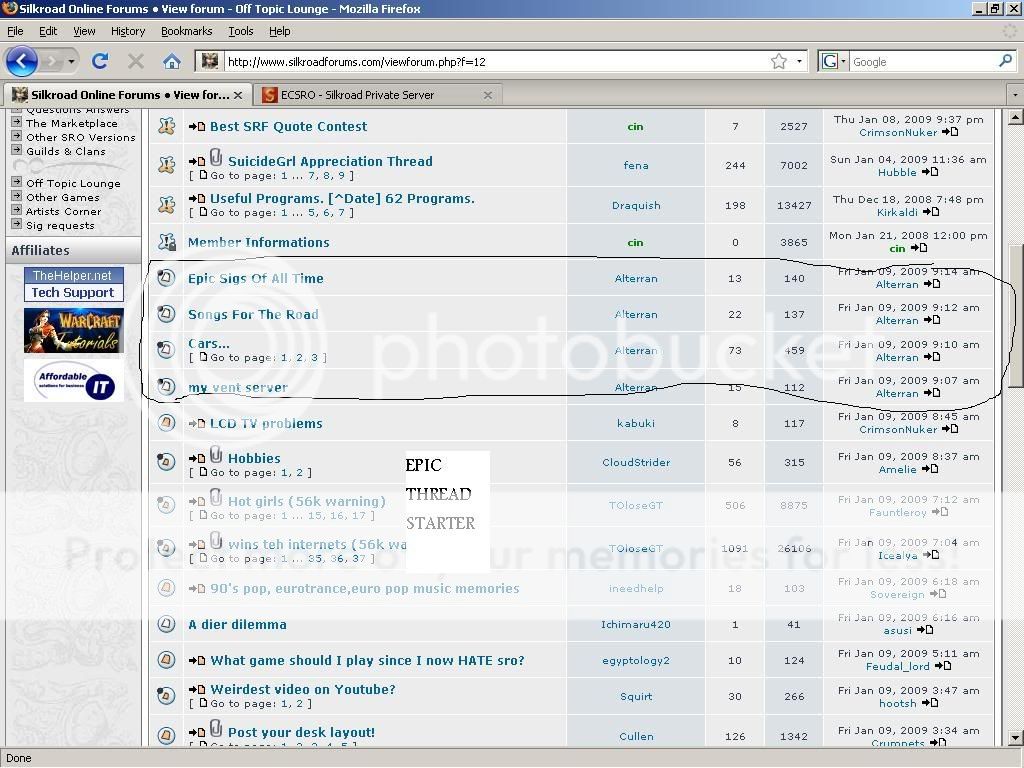Open the Tools menu
1024x768 pixels.
coord(240,31)
